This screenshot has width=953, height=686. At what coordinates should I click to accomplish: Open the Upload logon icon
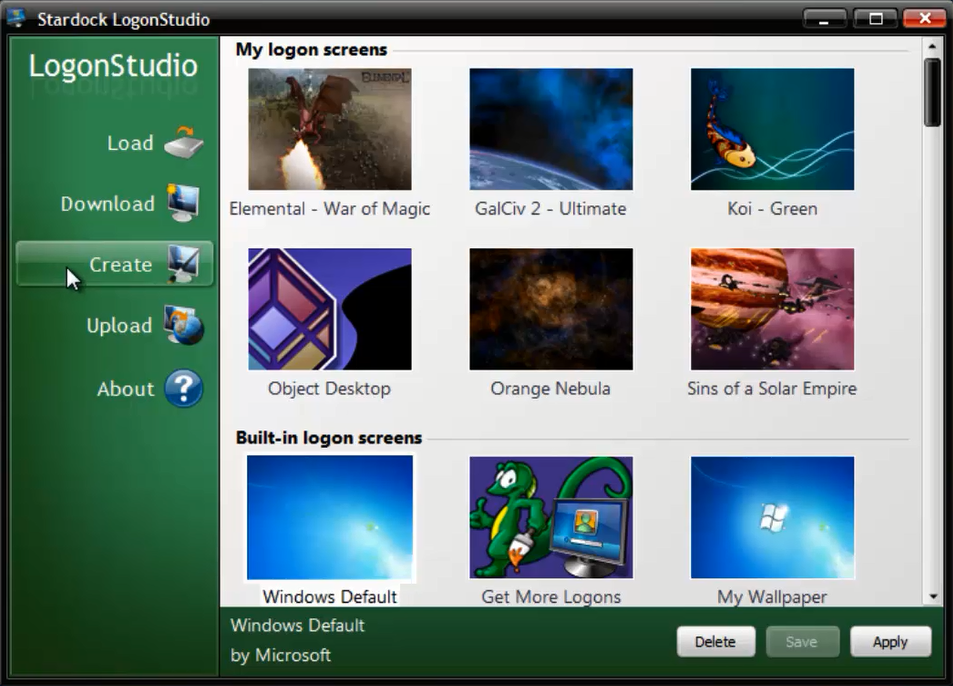pos(184,326)
